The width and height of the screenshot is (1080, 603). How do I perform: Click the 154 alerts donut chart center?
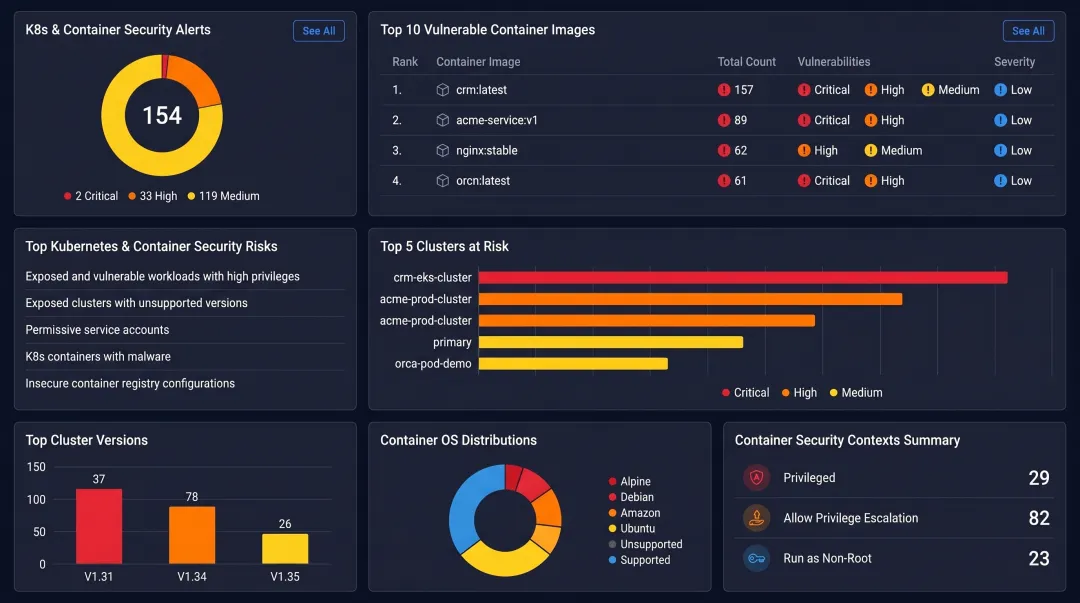pyautogui.click(x=162, y=115)
